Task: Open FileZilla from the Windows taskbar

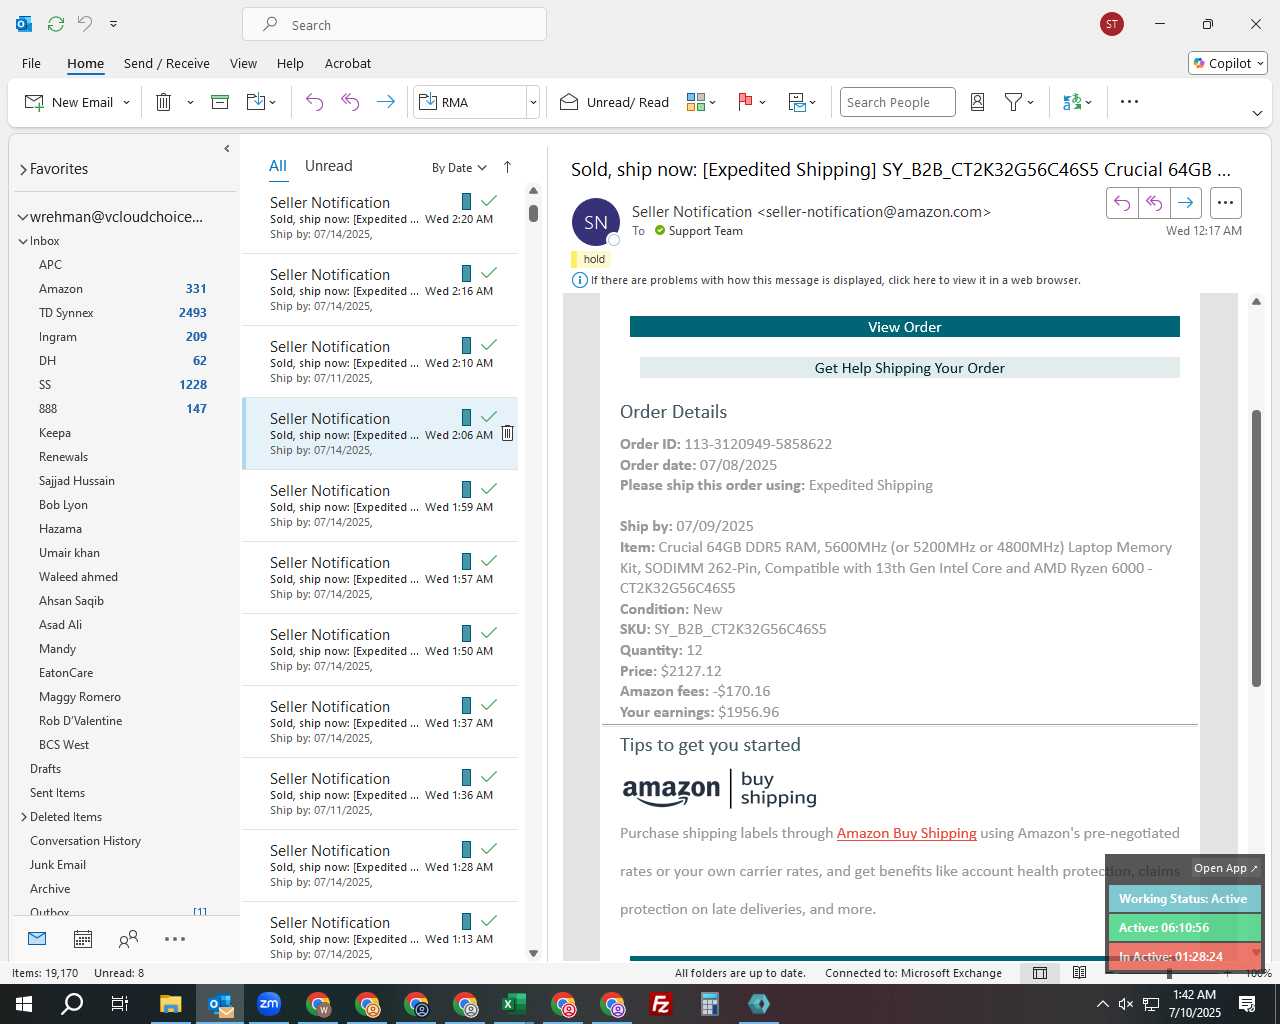Action: 661,1004
